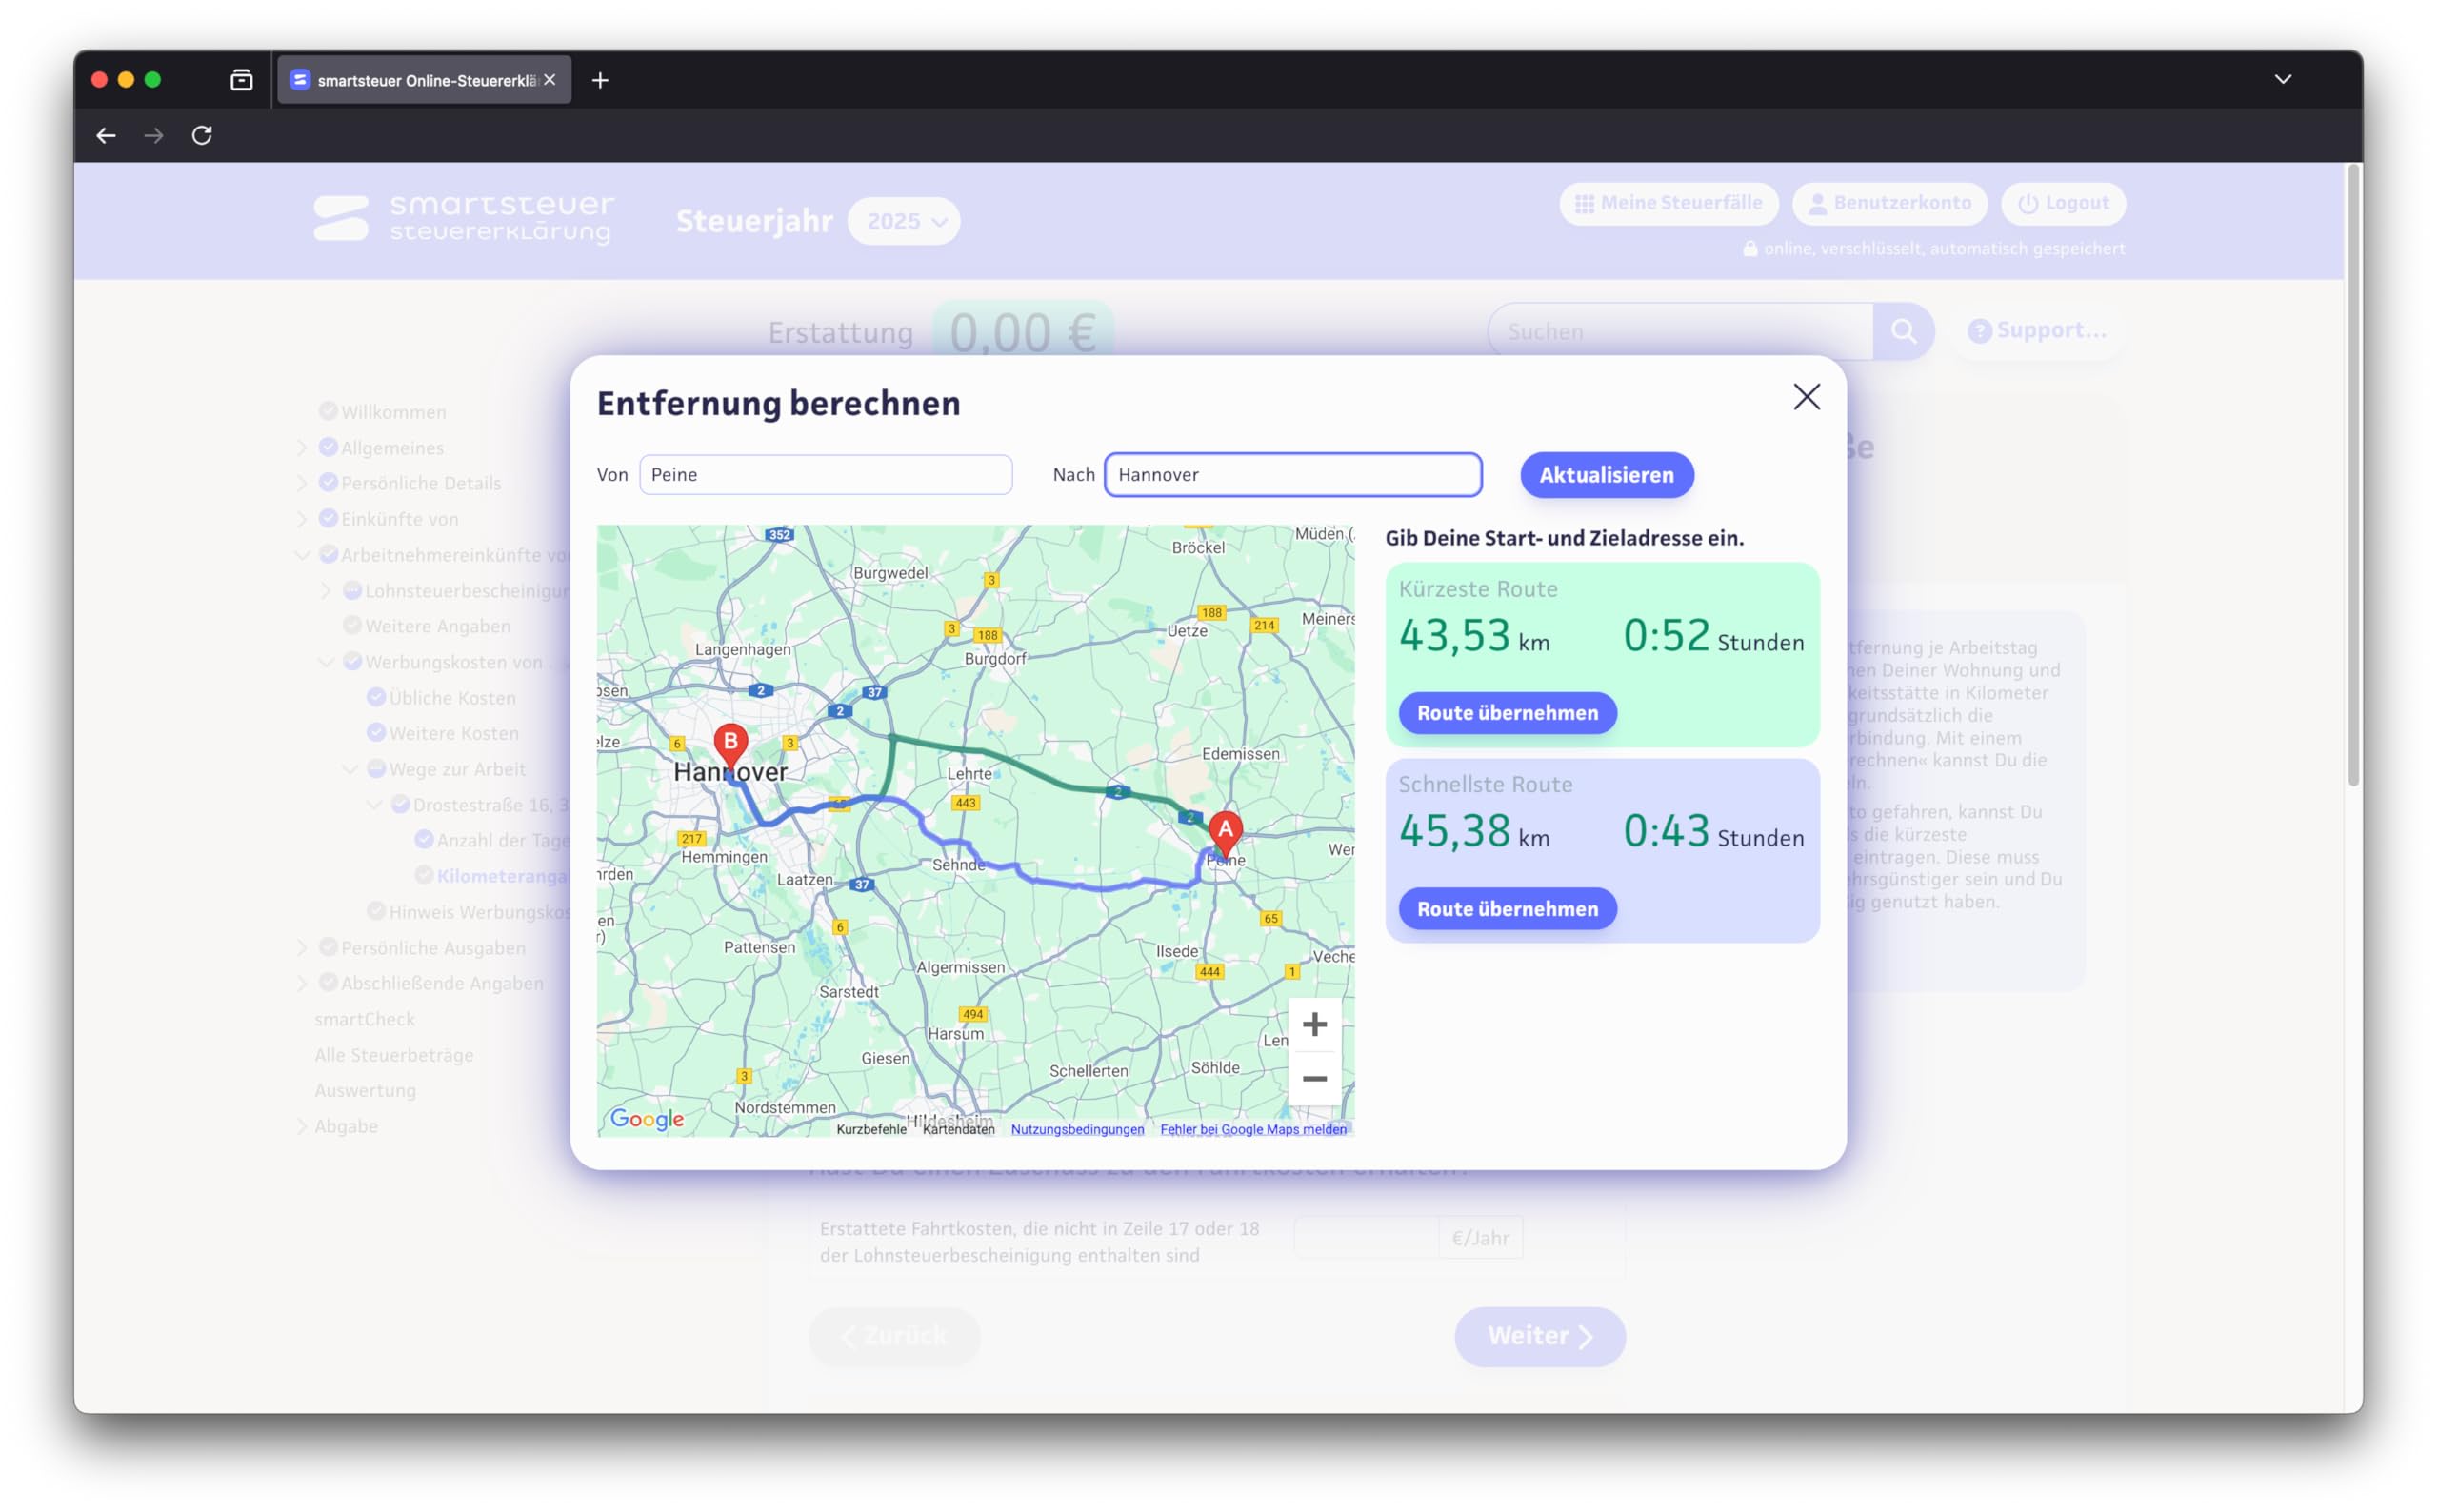2438x1512 pixels.
Task: Expand Allgemeines in the sidebar
Action: point(302,448)
